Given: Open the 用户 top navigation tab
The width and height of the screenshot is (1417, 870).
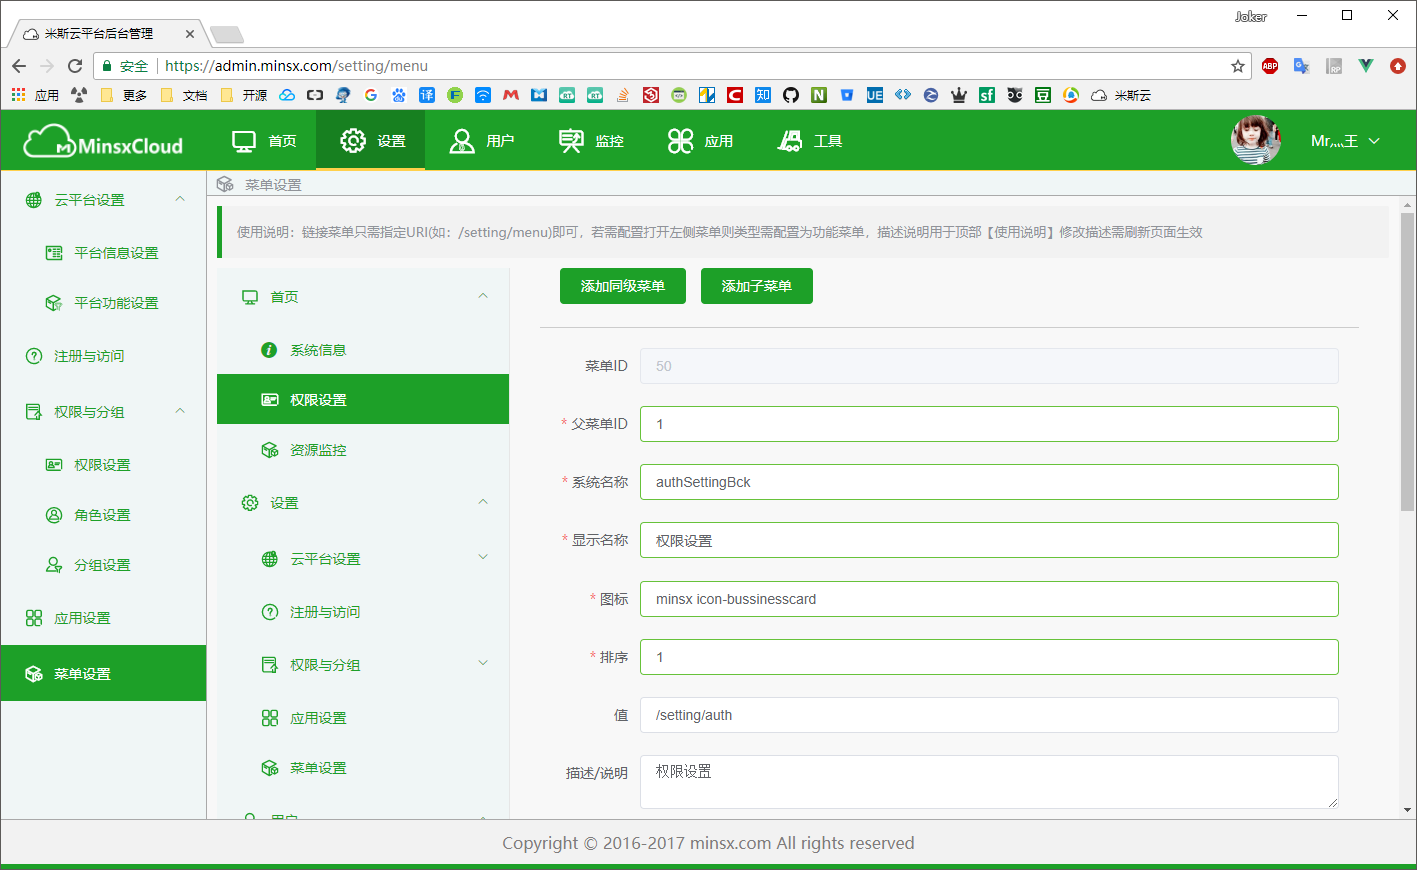Looking at the screenshot, I should 480,141.
